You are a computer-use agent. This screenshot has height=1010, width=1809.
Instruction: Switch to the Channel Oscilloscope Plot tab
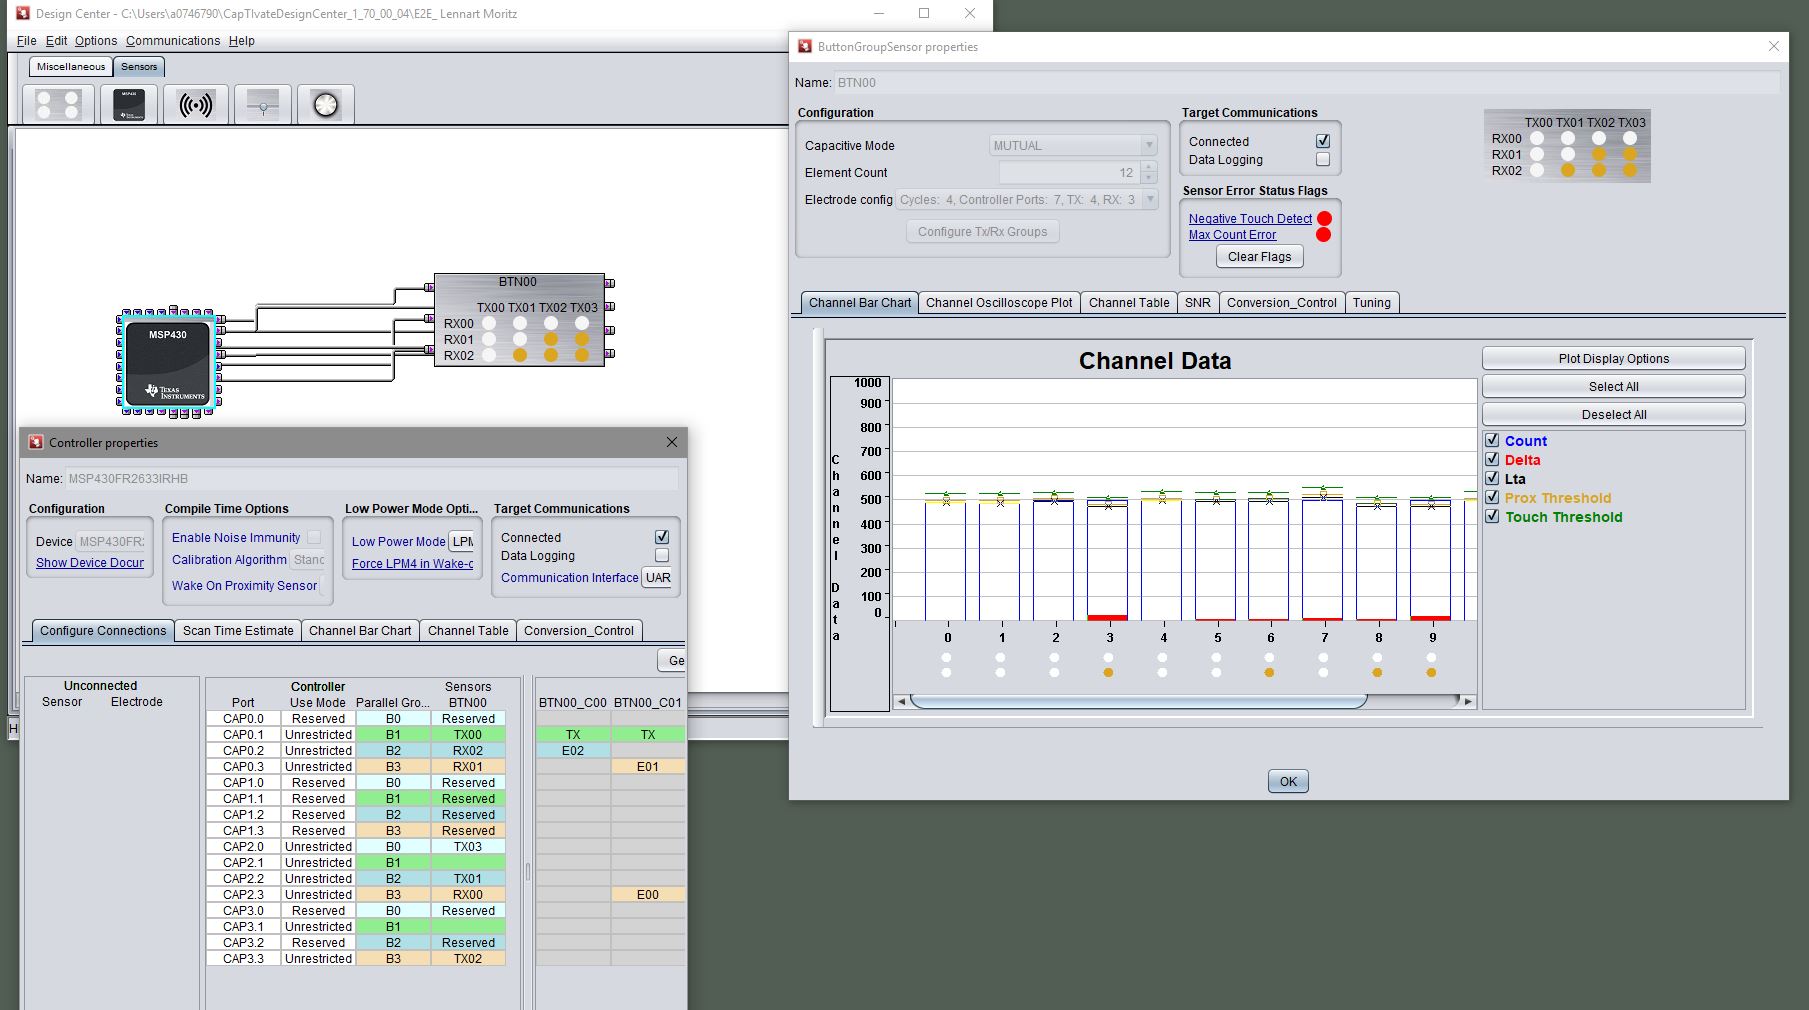[x=999, y=302]
